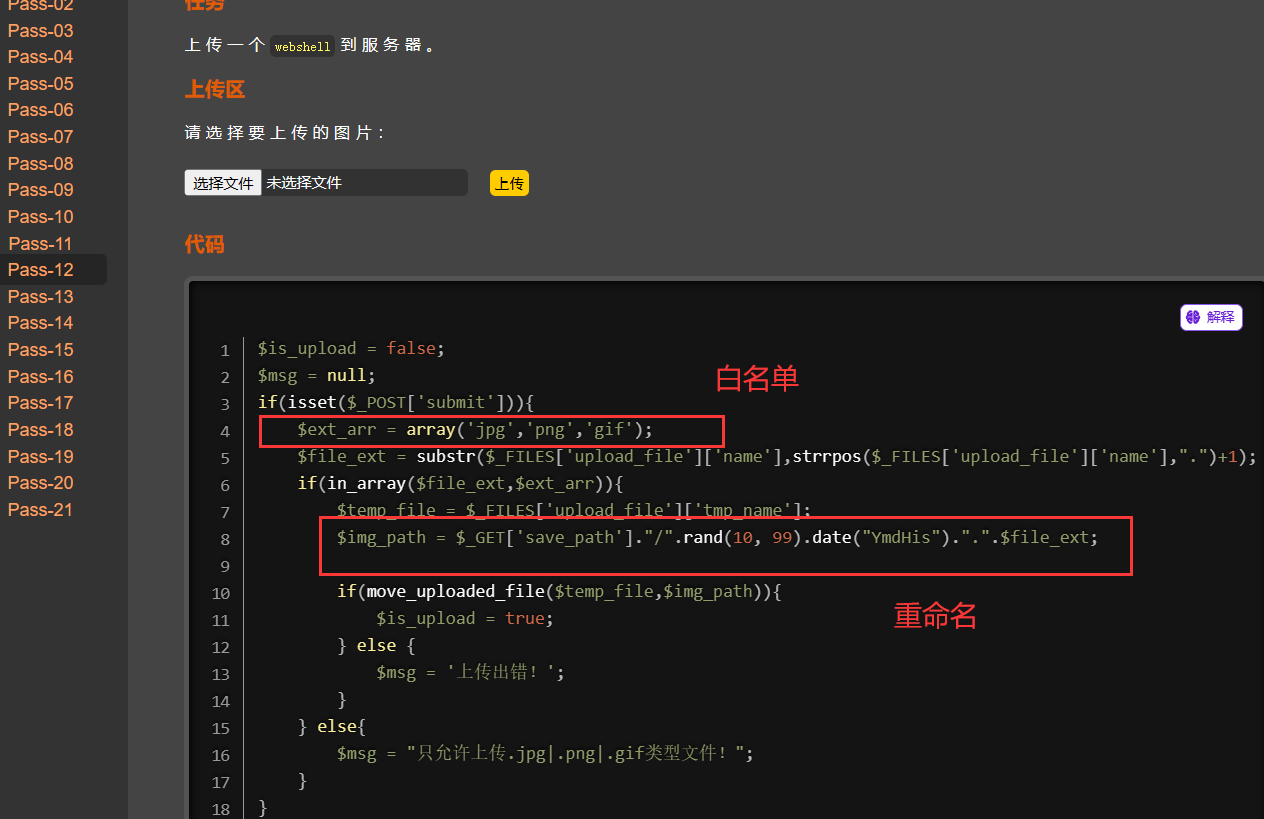This screenshot has height=819, width=1264.
Task: Navigate to Pass-17 in sidebar
Action: pos(41,403)
